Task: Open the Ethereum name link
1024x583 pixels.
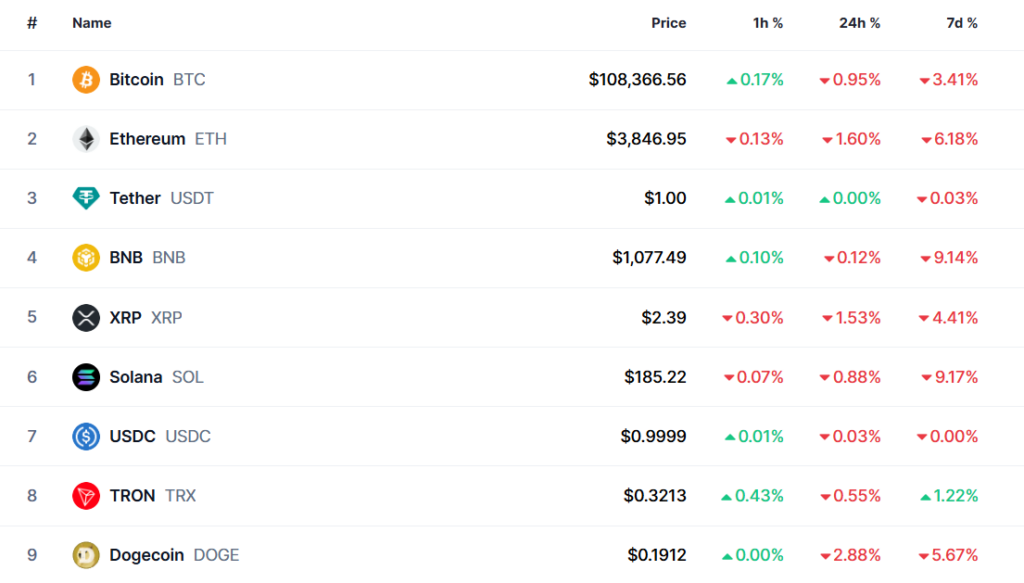Action: click(147, 139)
